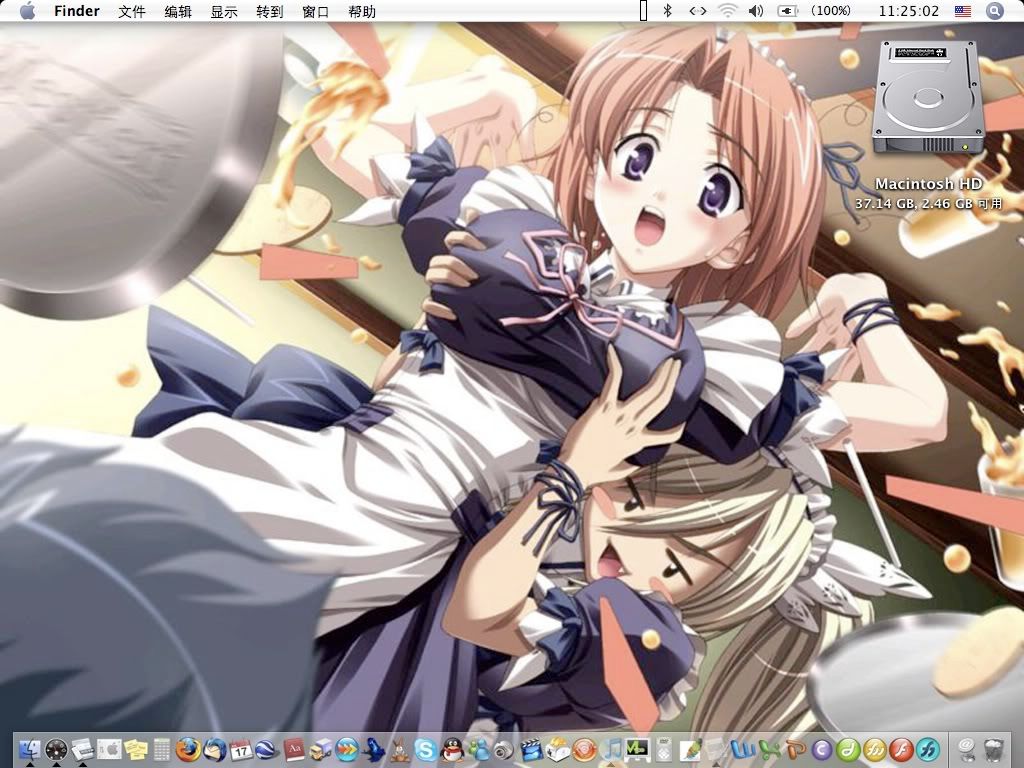Launch Microsoft Excel
This screenshot has height=768, width=1024.
[x=768, y=749]
